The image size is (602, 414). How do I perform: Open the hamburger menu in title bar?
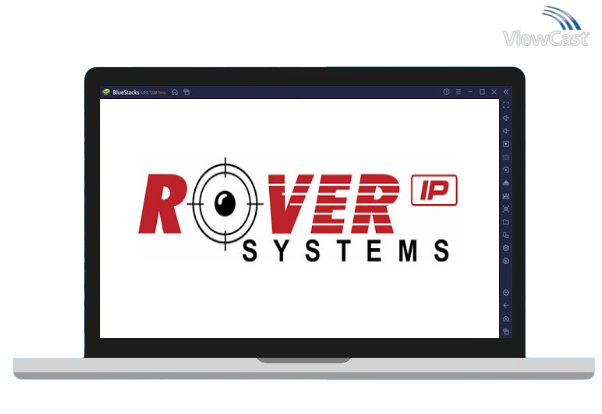[458, 92]
